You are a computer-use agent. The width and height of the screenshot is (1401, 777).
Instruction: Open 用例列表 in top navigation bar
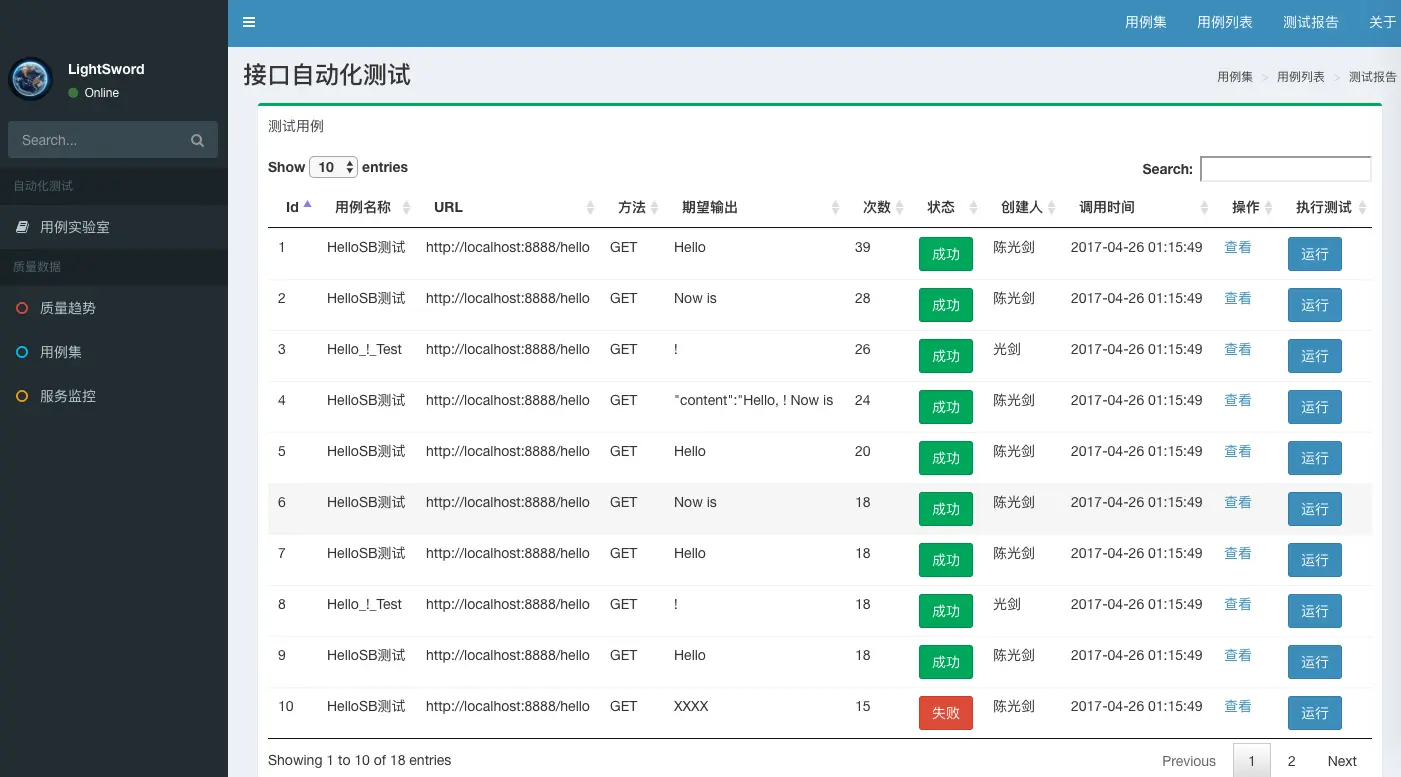1225,23
